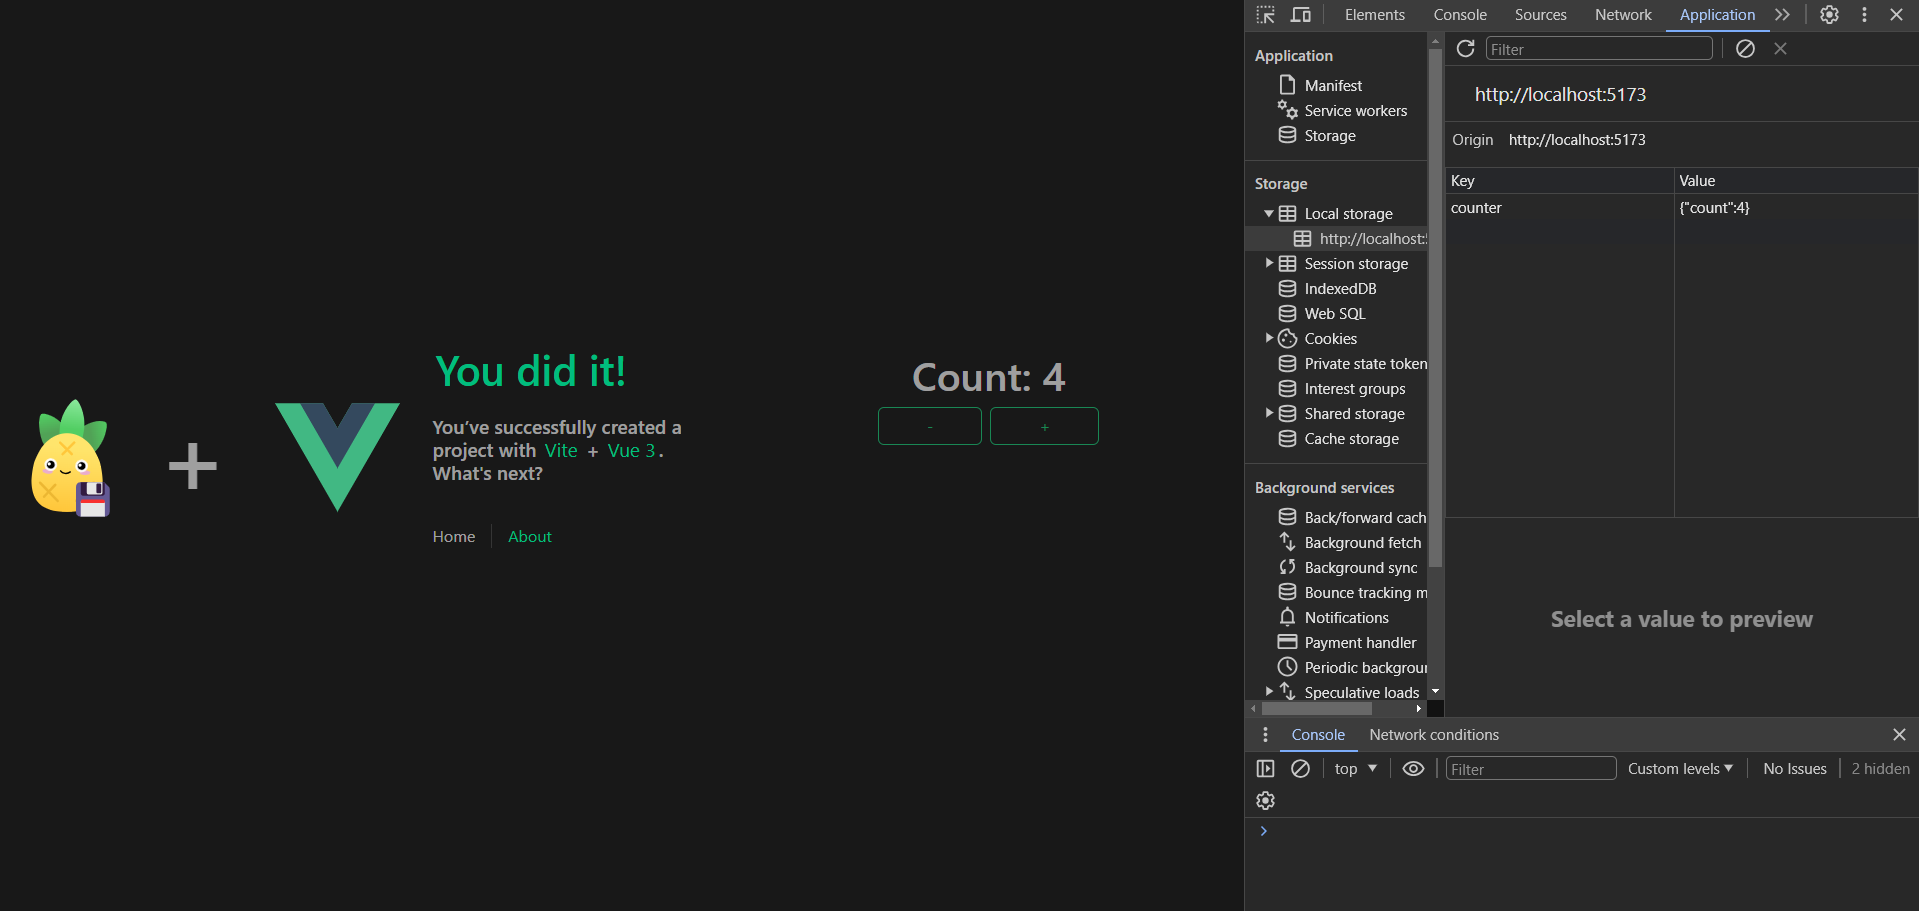Image resolution: width=1919 pixels, height=911 pixels.
Task: Focus the console Filter input
Action: click(x=1531, y=769)
